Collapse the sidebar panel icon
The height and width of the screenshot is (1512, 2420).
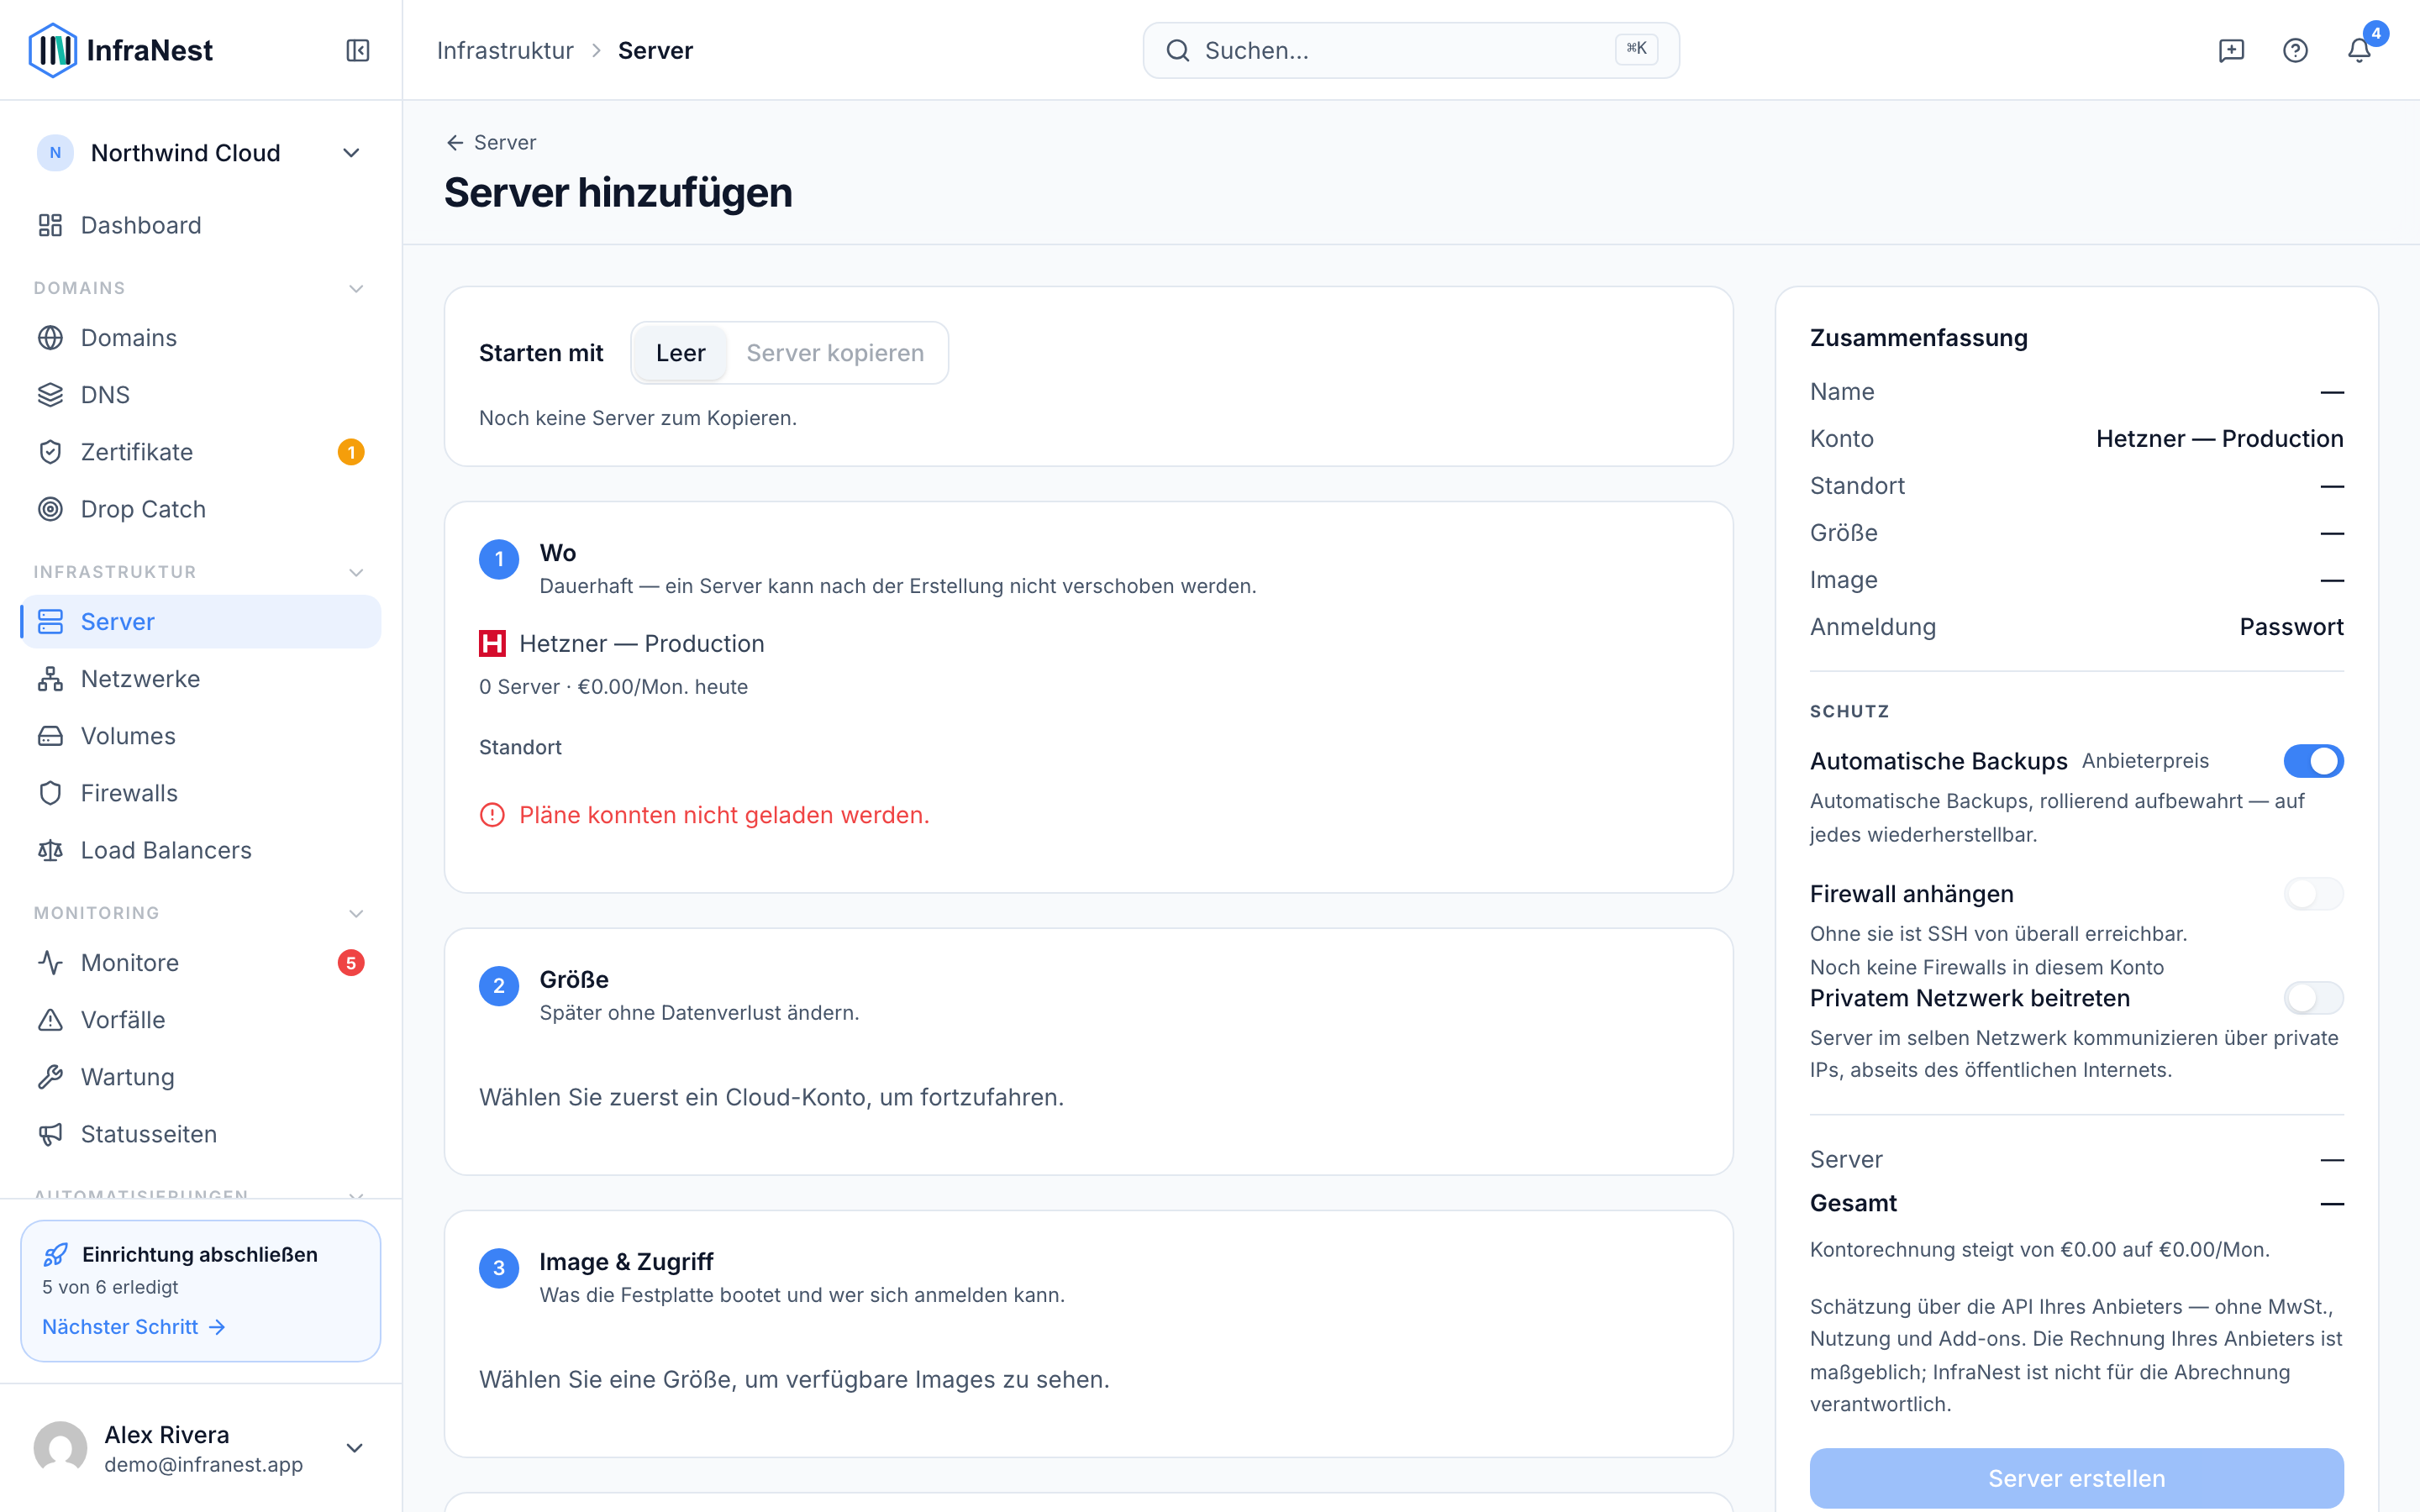coord(358,50)
